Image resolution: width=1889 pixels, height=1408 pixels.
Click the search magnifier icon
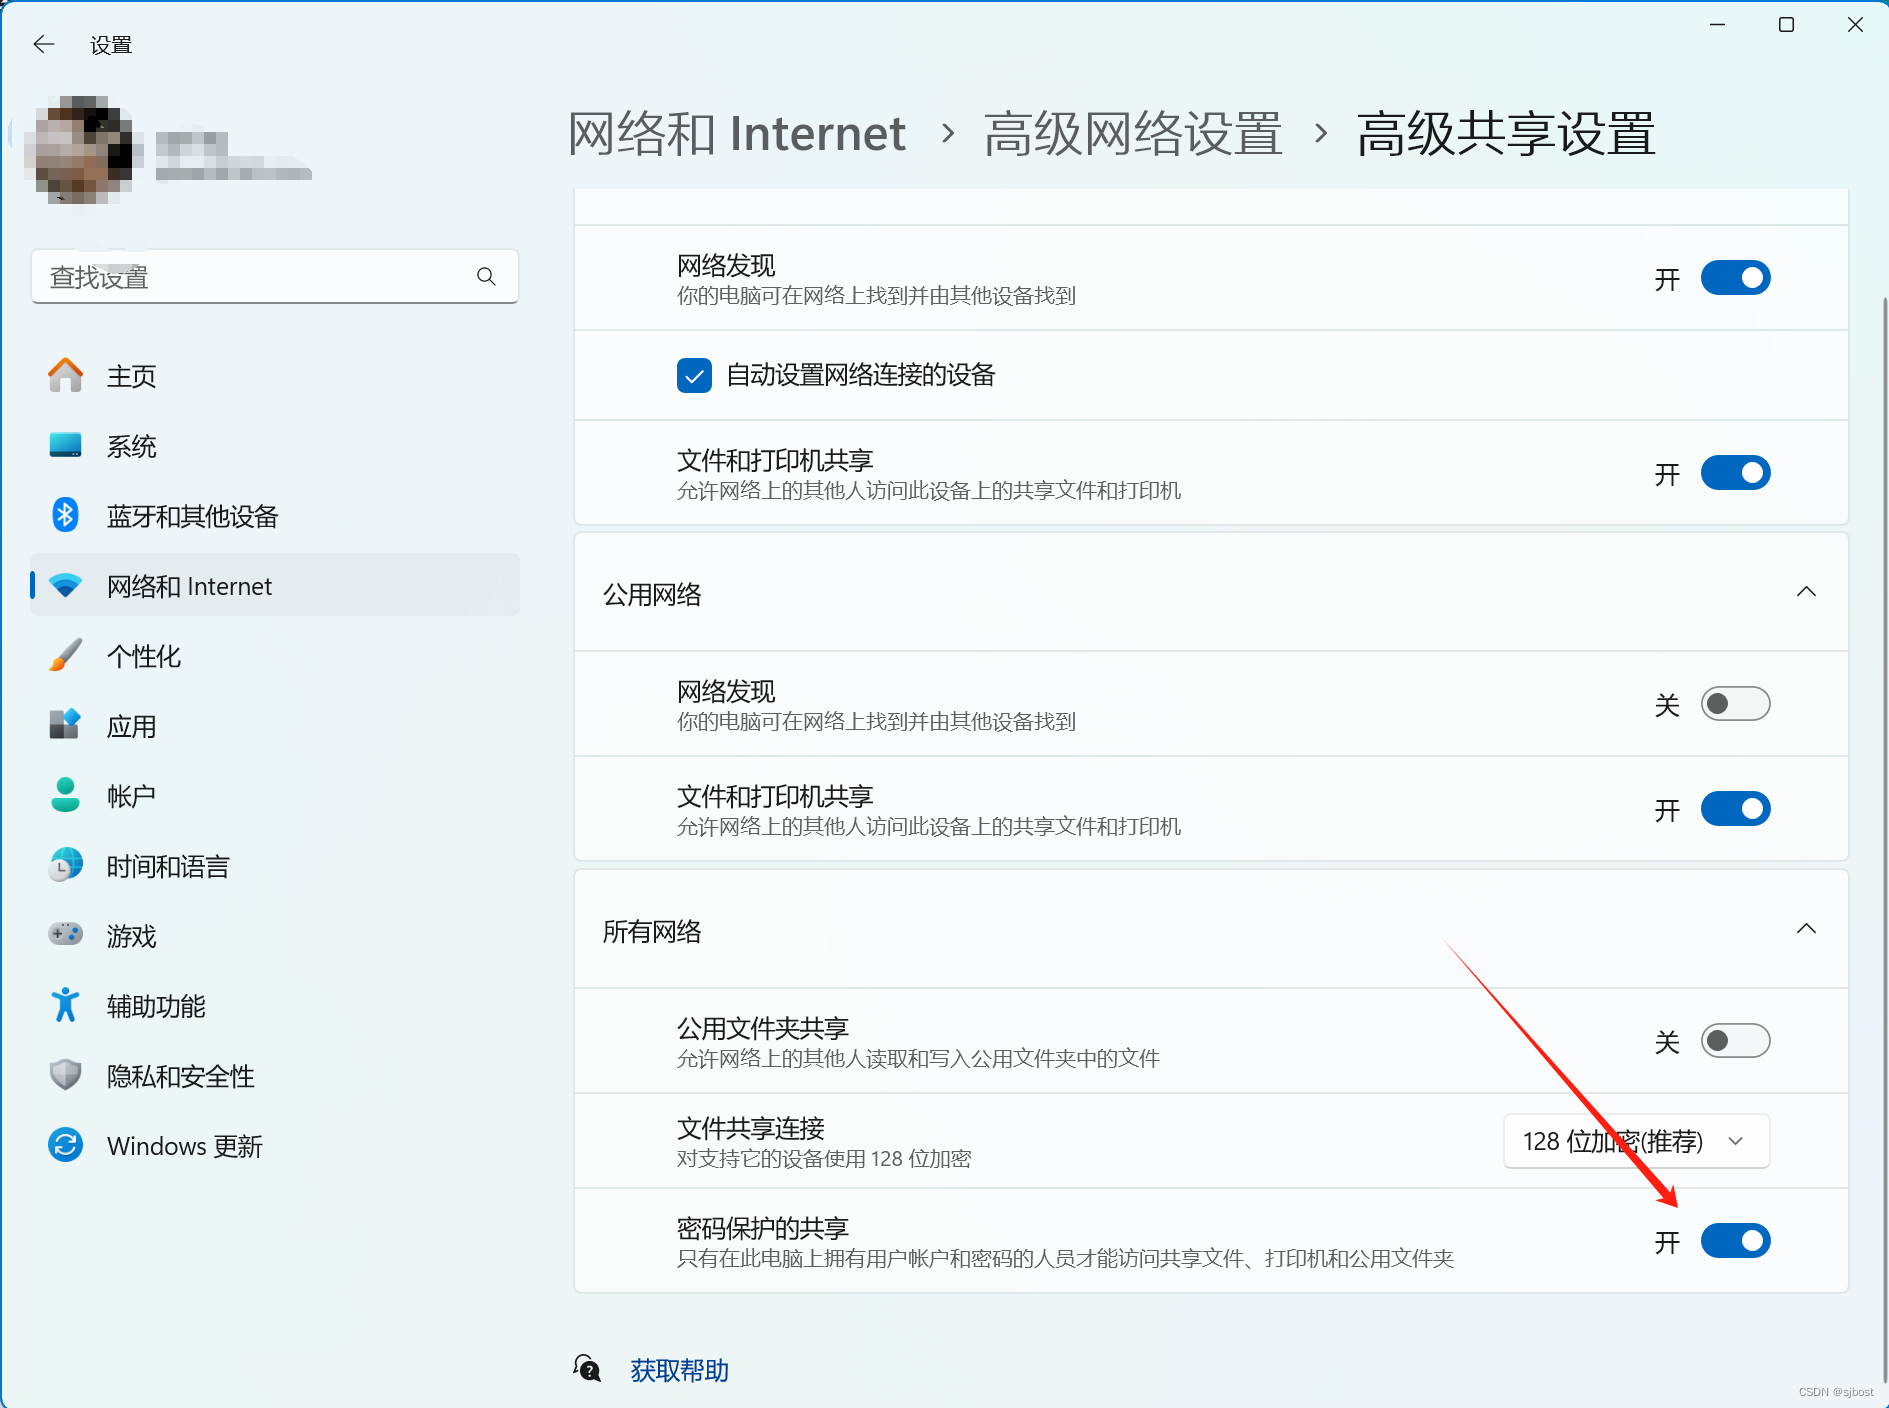tap(486, 276)
